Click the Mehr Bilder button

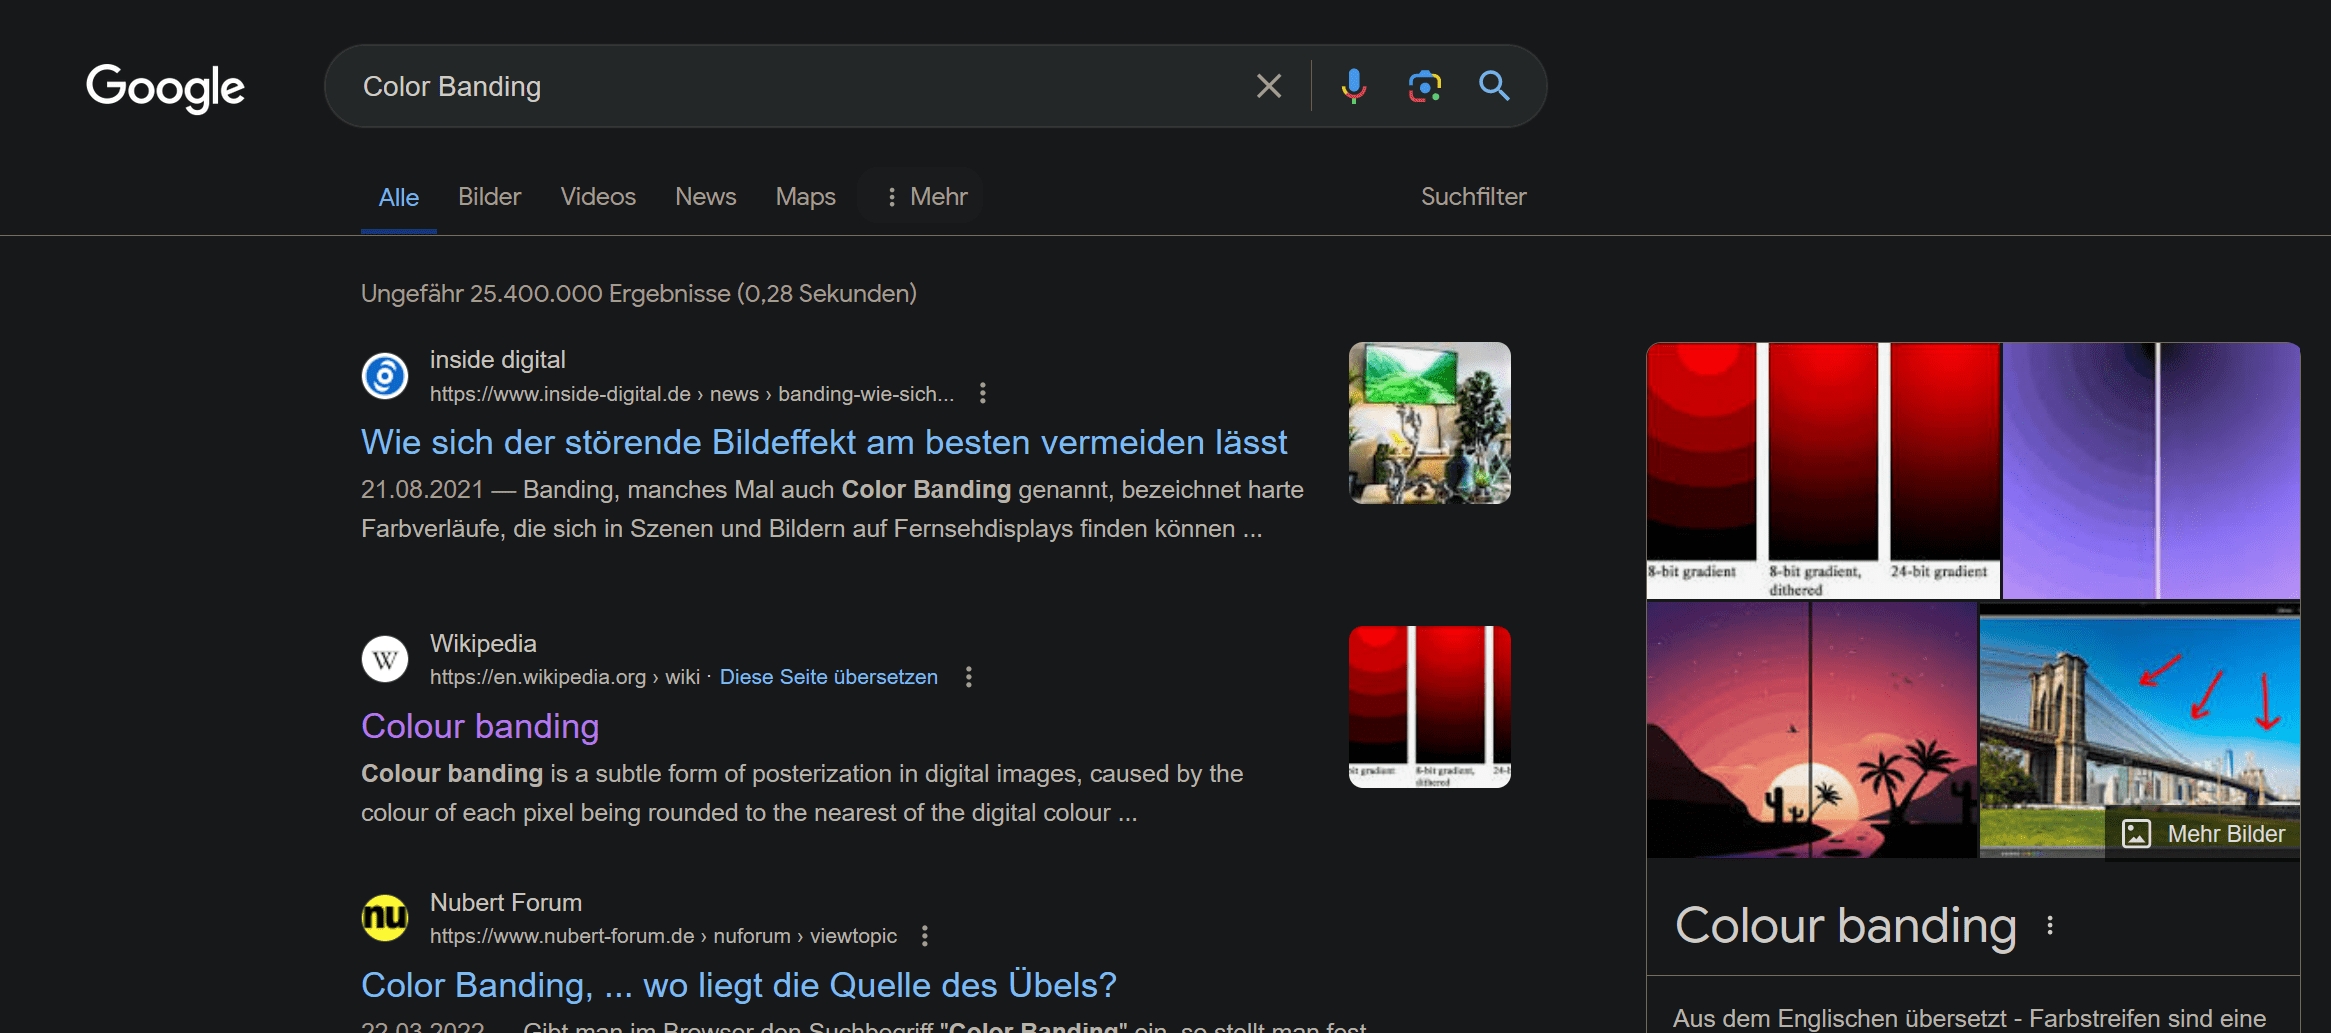pos(2203,834)
